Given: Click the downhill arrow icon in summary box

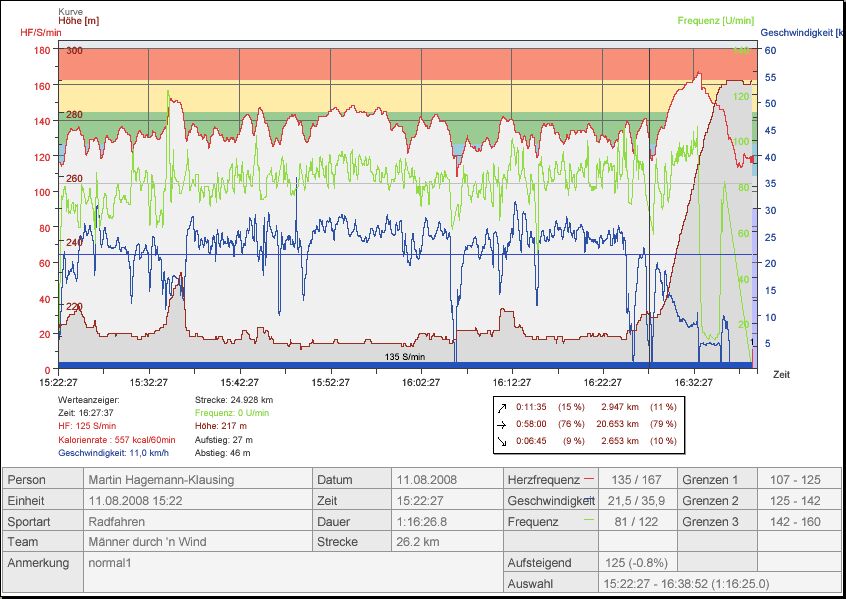Looking at the screenshot, I should tap(502, 441).
